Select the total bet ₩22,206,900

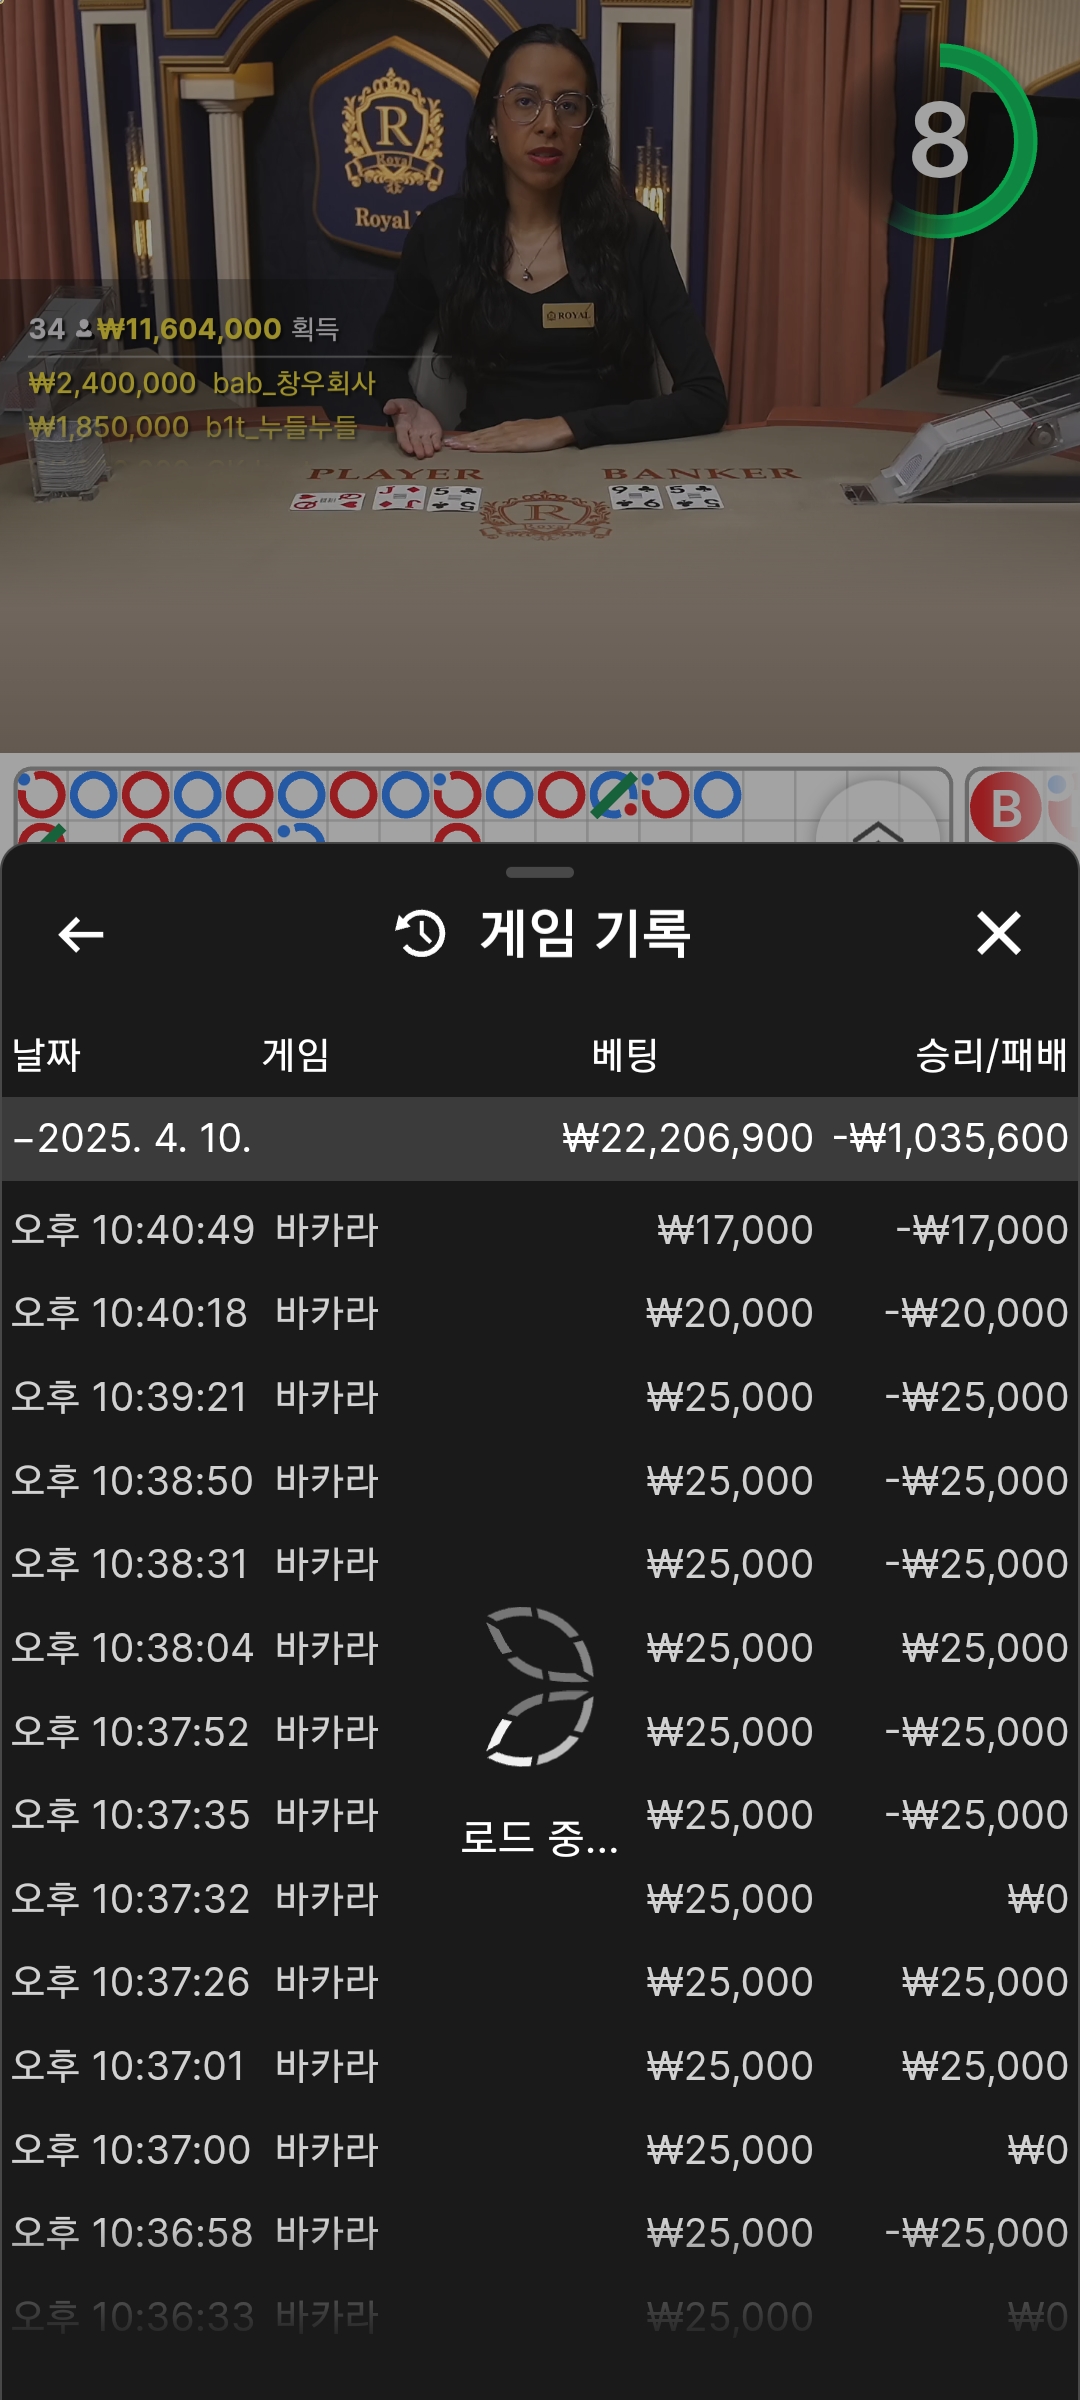688,1138
